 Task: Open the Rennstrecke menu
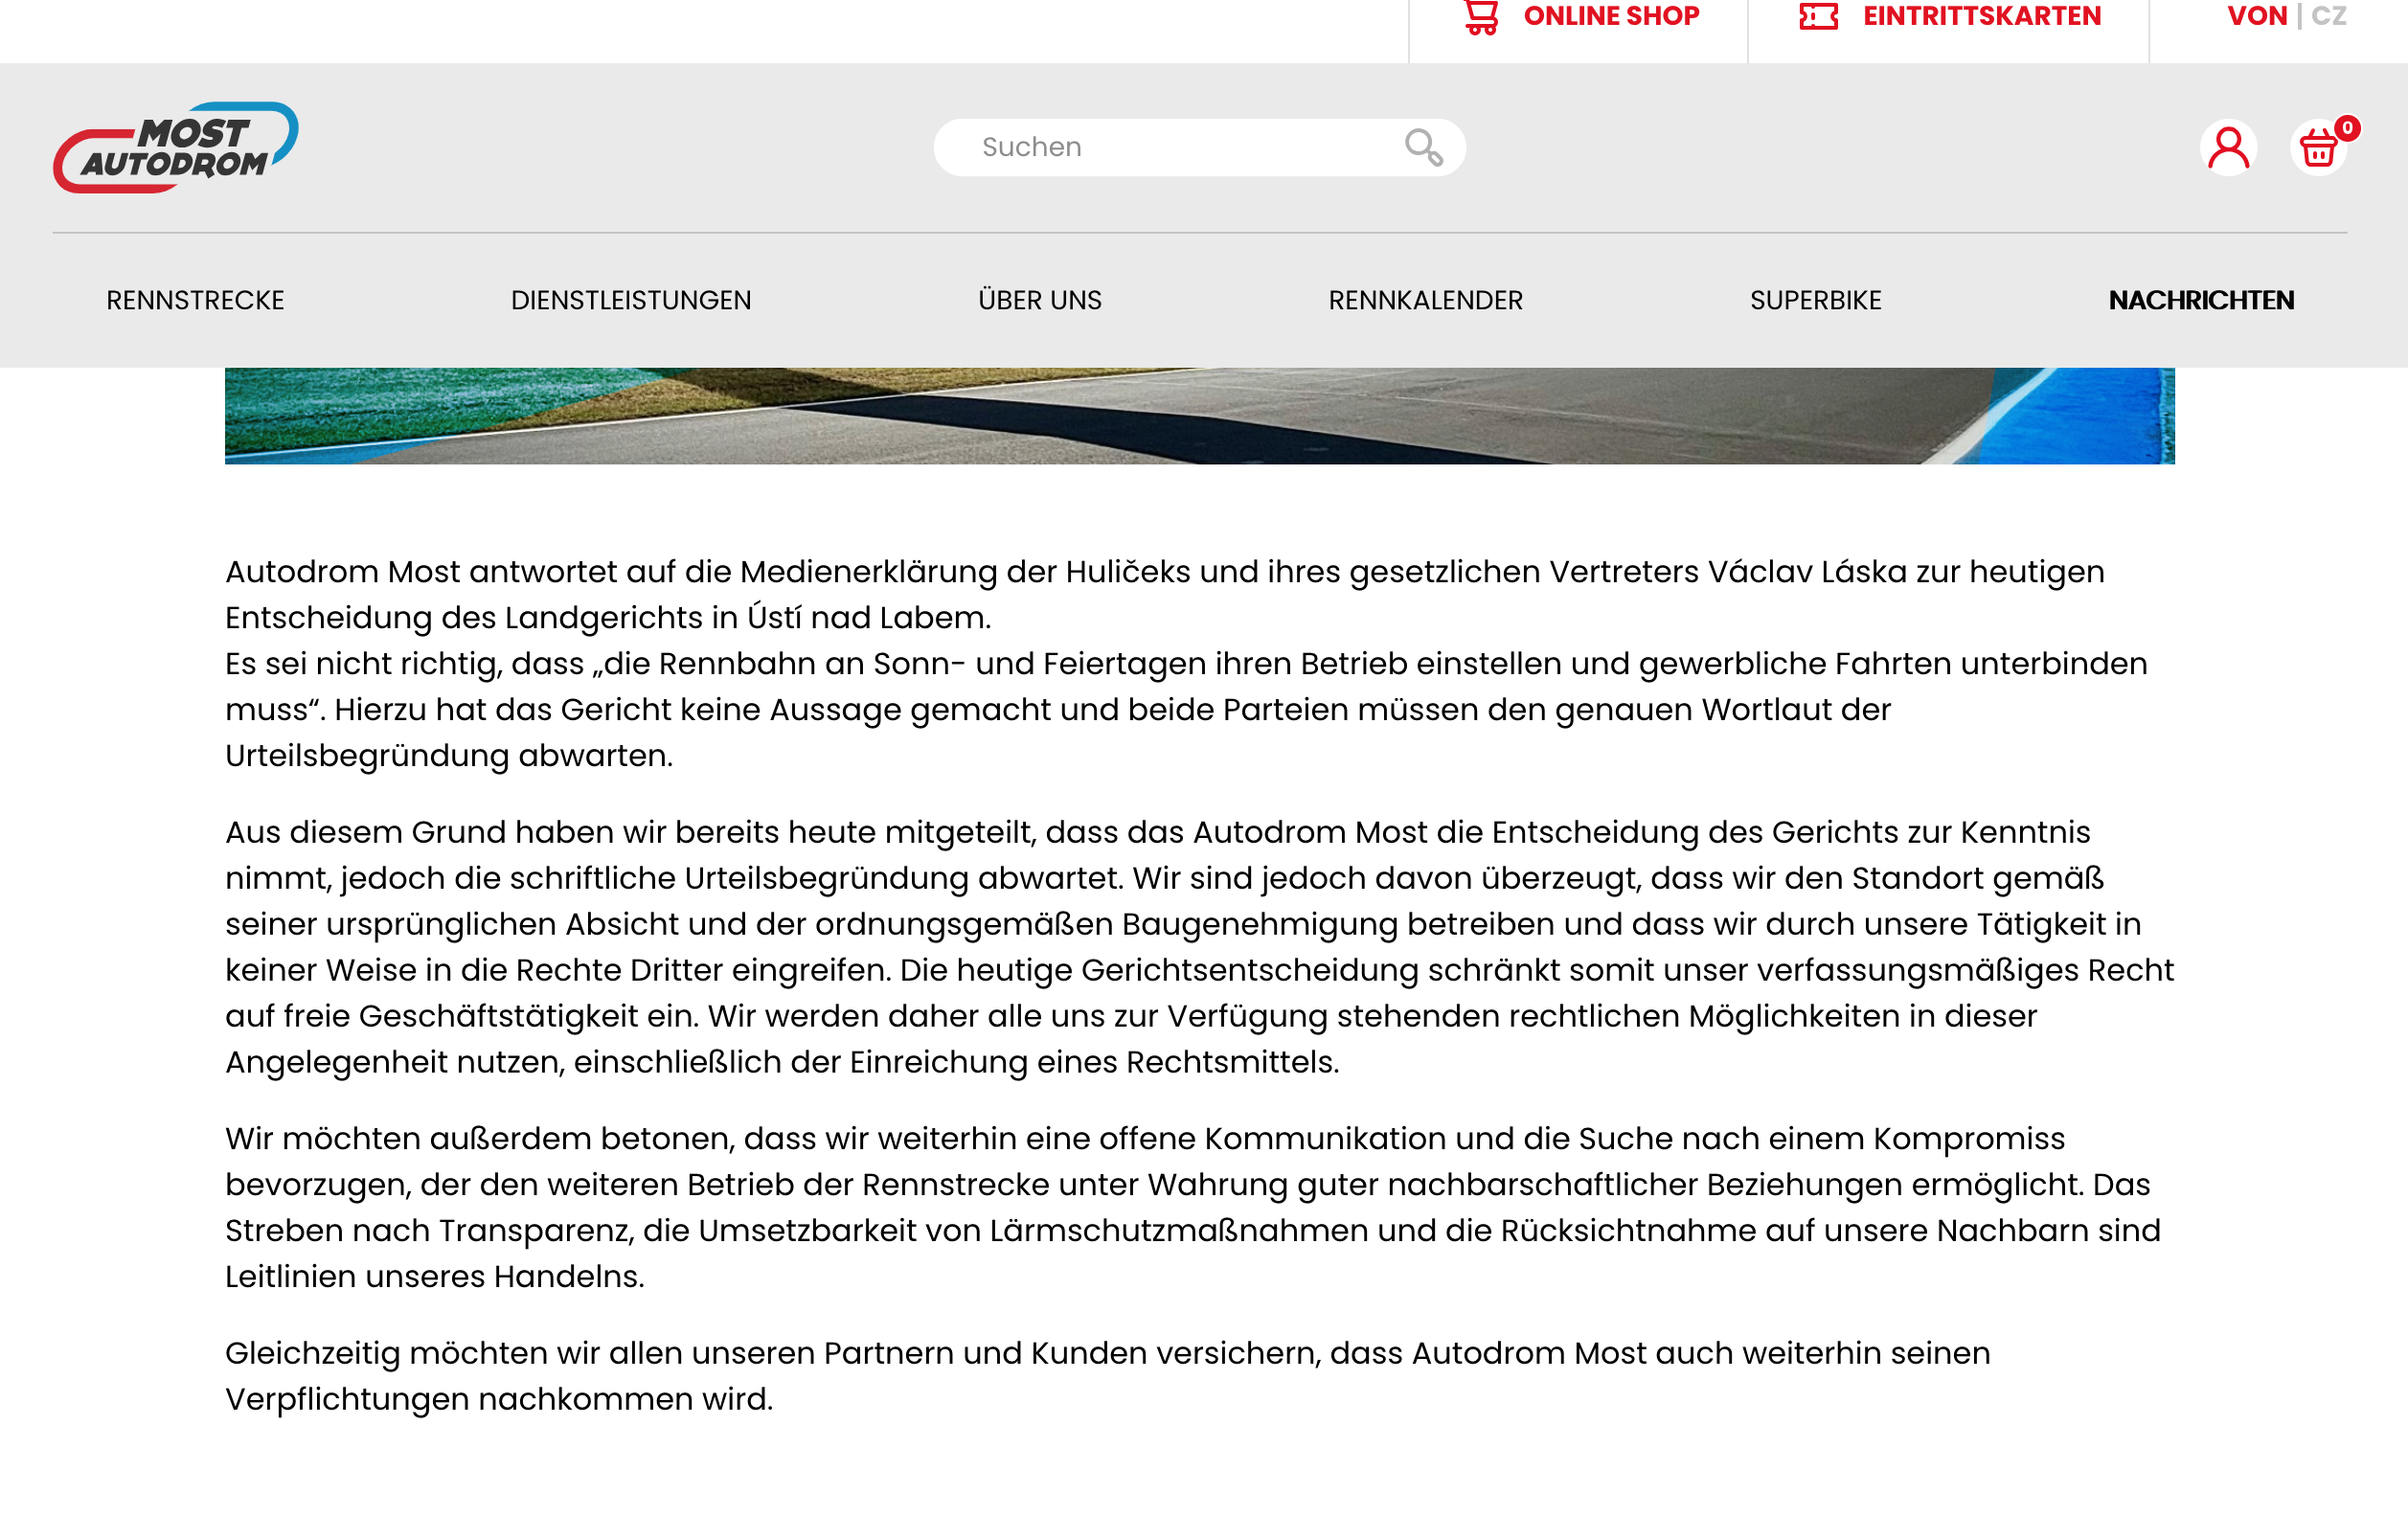pos(195,300)
